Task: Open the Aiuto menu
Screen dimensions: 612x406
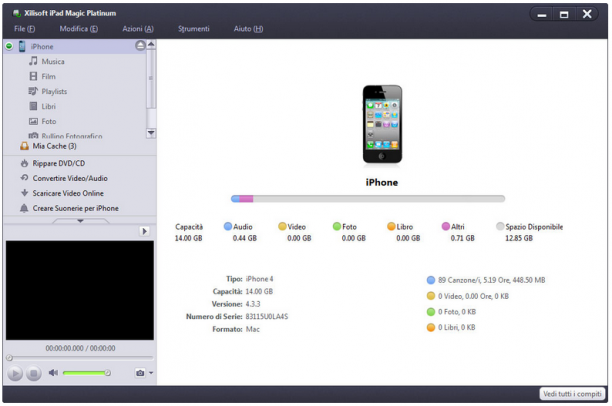Action: tap(248, 29)
